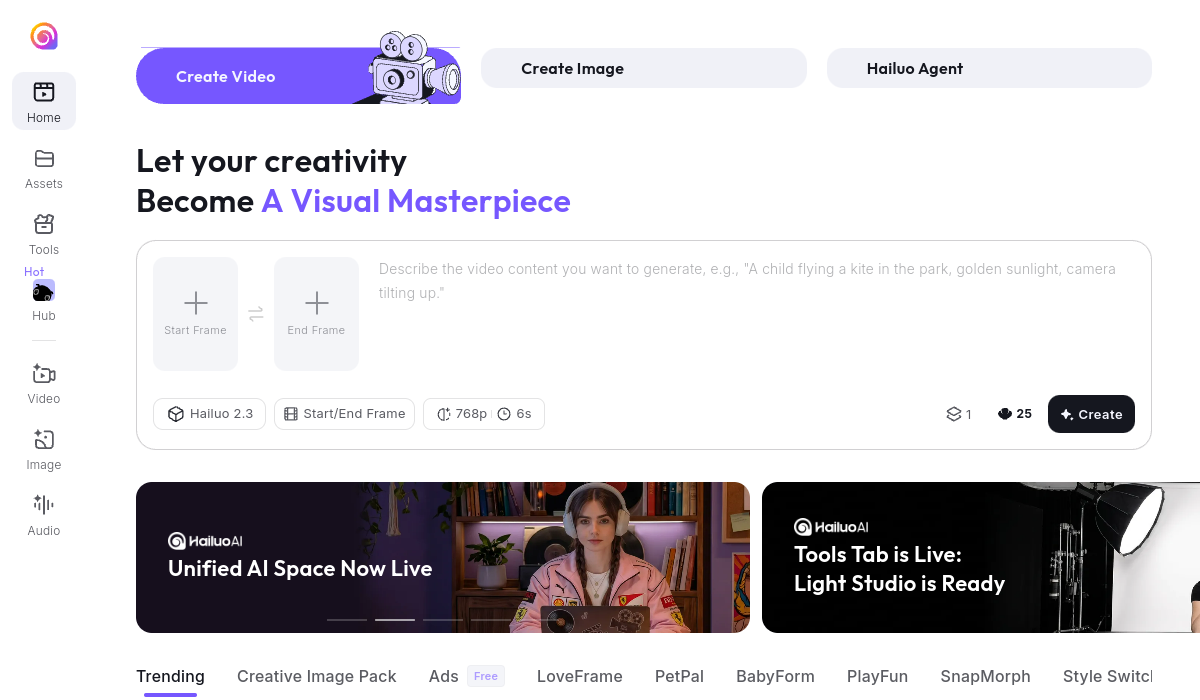
Task: Open the Audio sidebar icon
Action: click(x=44, y=504)
